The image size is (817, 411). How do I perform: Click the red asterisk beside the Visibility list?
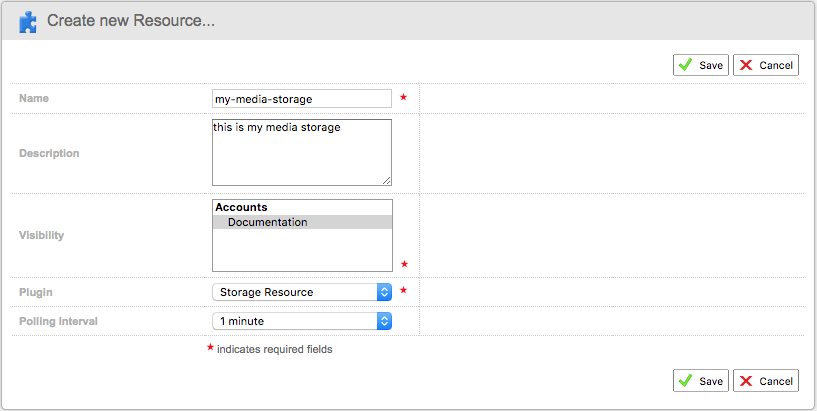[404, 264]
